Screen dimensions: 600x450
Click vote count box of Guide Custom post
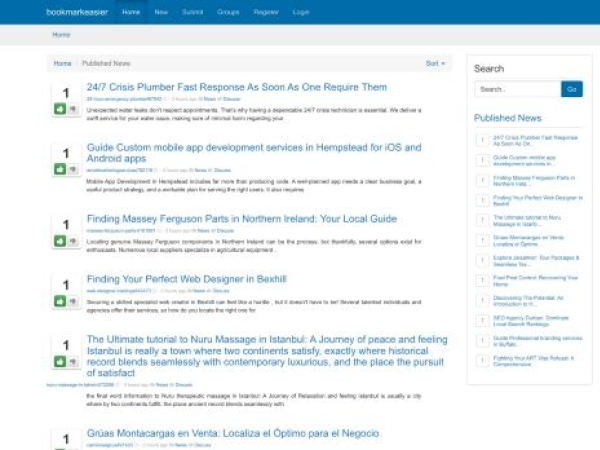pyautogui.click(x=66, y=153)
